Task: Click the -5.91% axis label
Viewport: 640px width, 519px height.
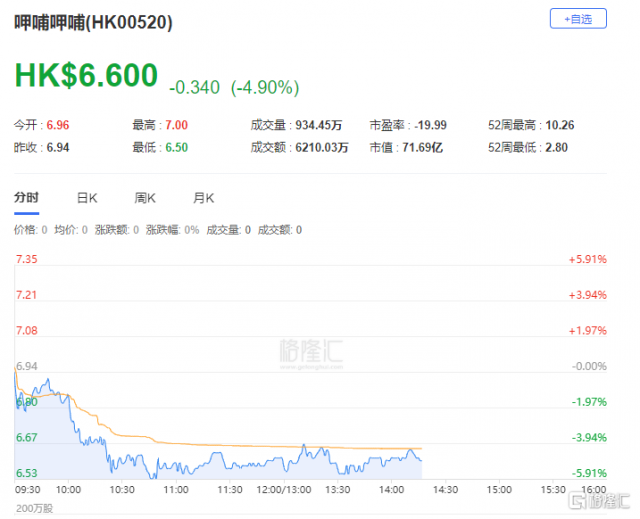Action: click(589, 473)
